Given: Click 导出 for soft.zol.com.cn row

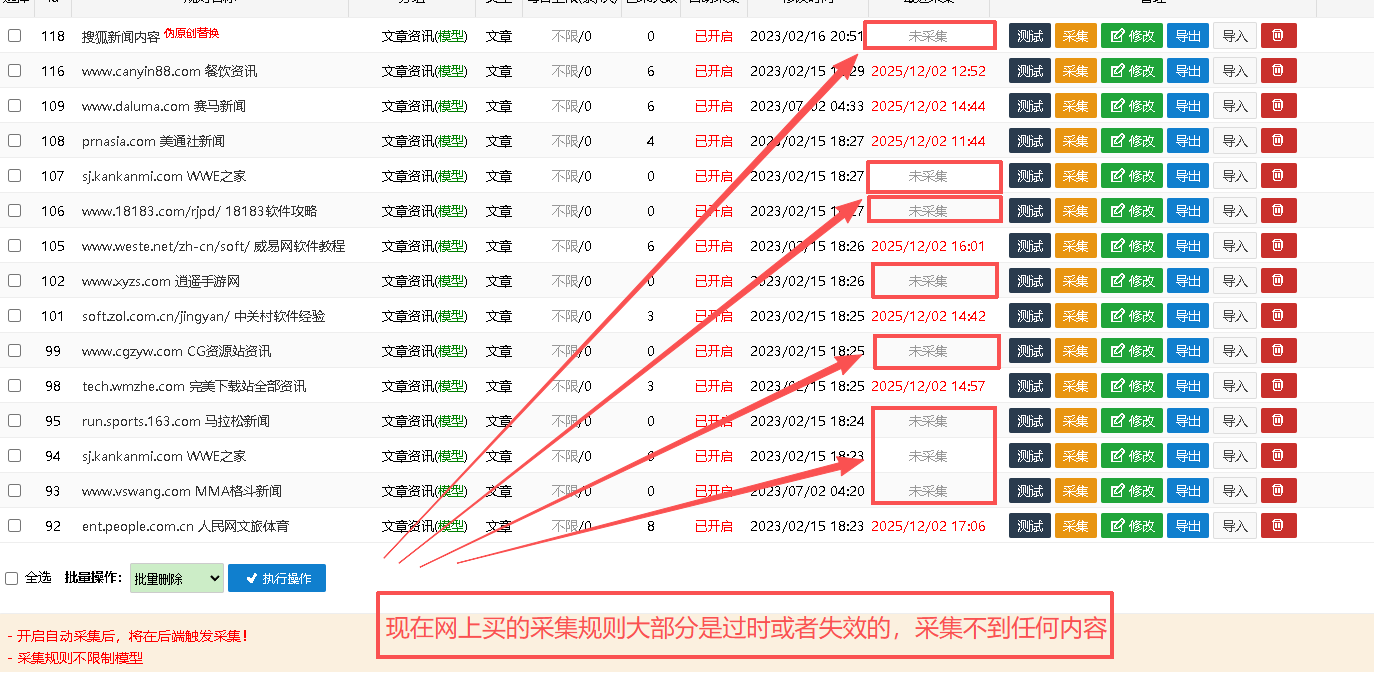Looking at the screenshot, I should (1188, 316).
